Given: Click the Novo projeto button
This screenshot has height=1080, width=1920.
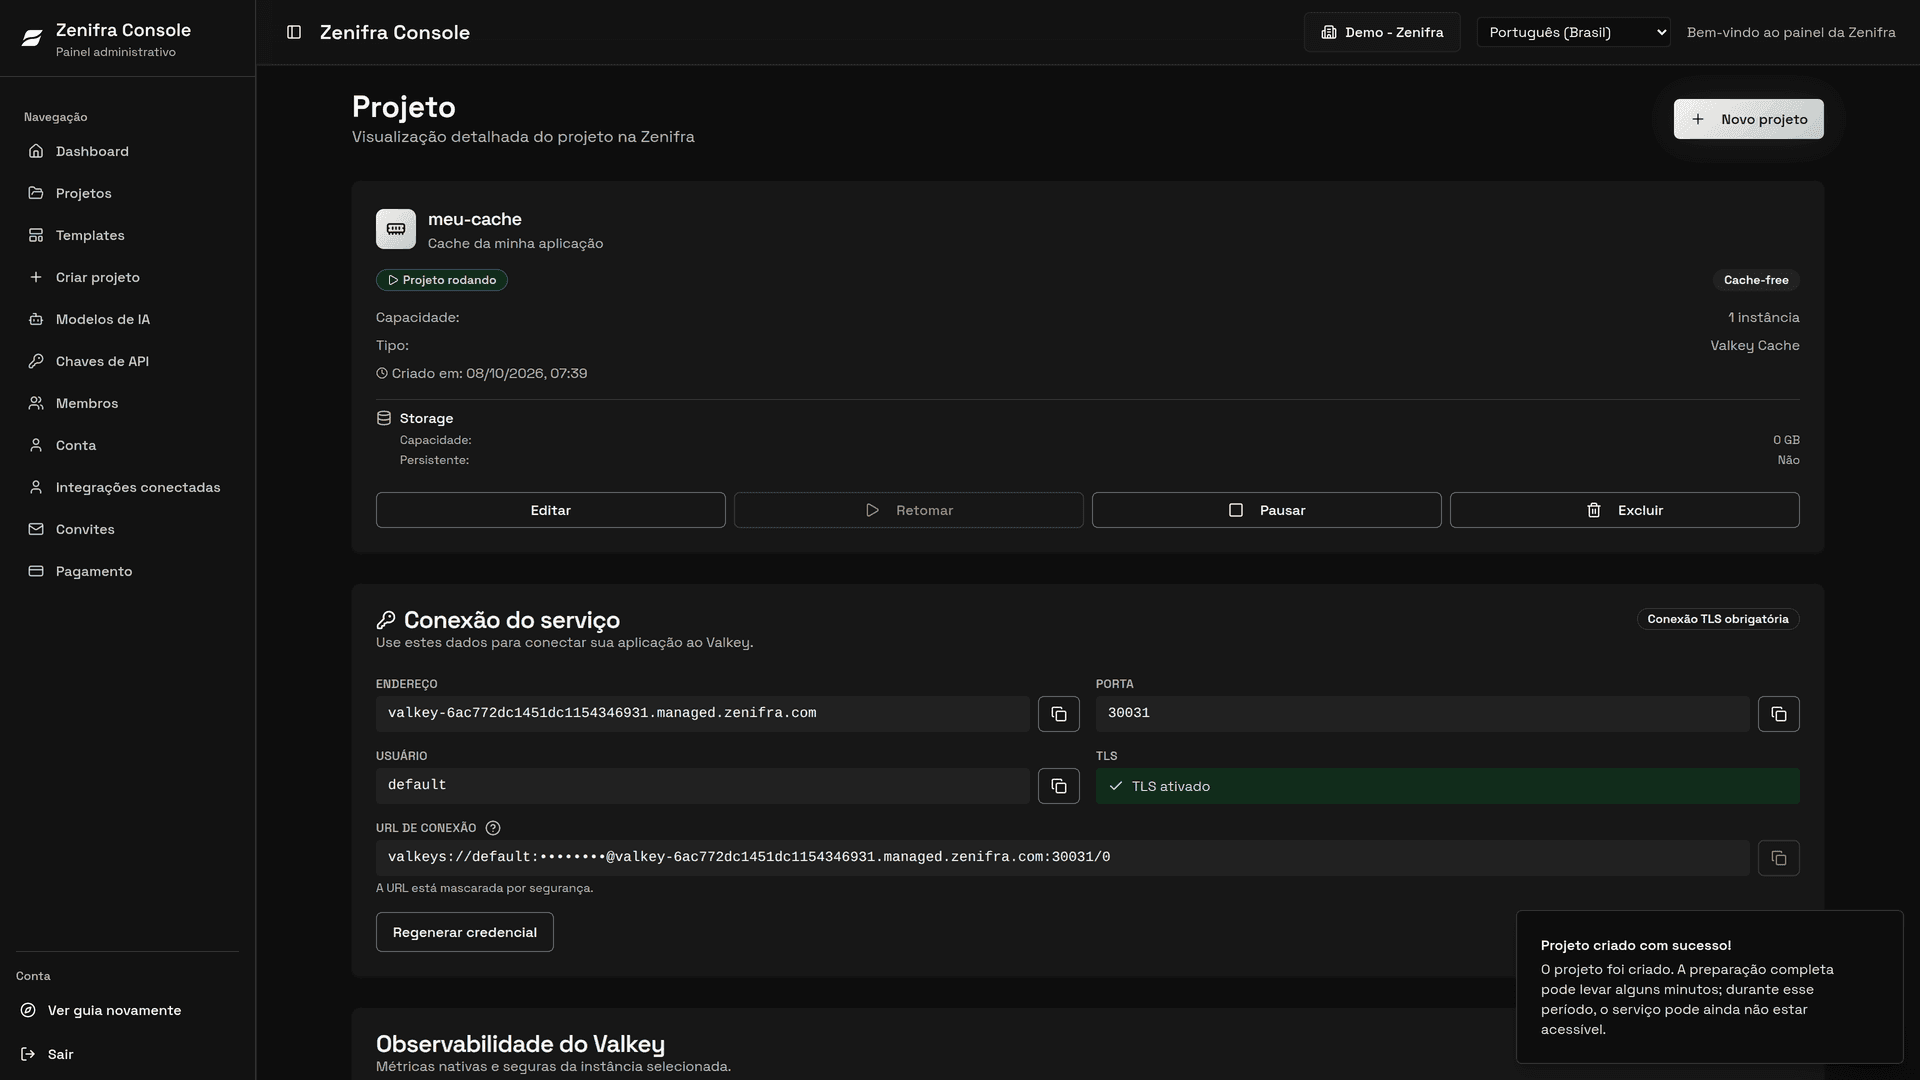Looking at the screenshot, I should pyautogui.click(x=1748, y=119).
